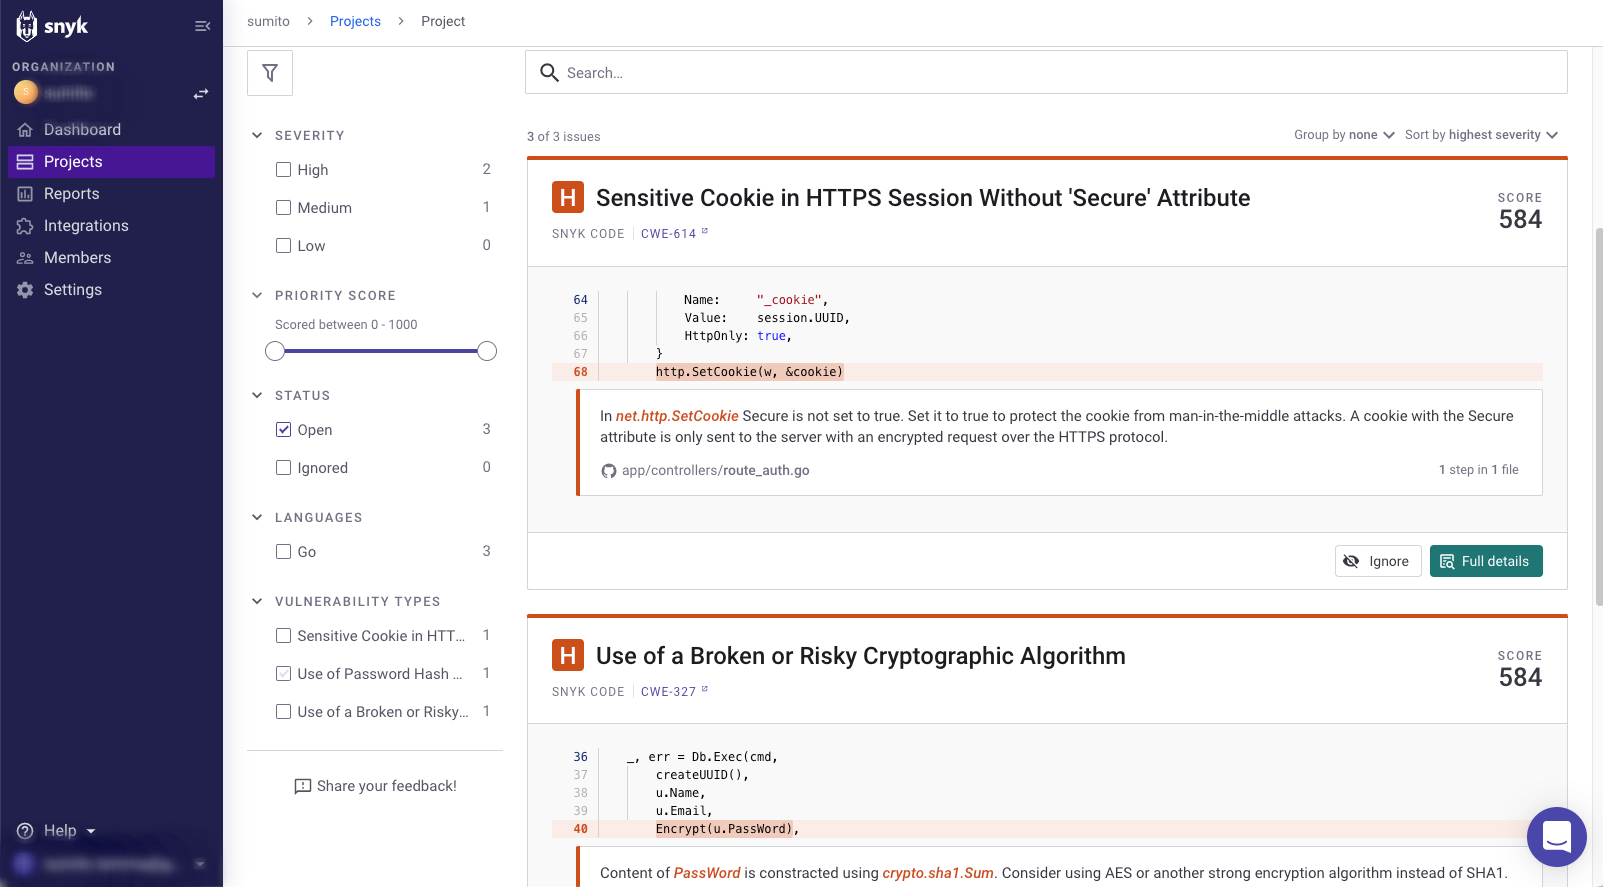Open the chat support bubble

click(x=1556, y=836)
